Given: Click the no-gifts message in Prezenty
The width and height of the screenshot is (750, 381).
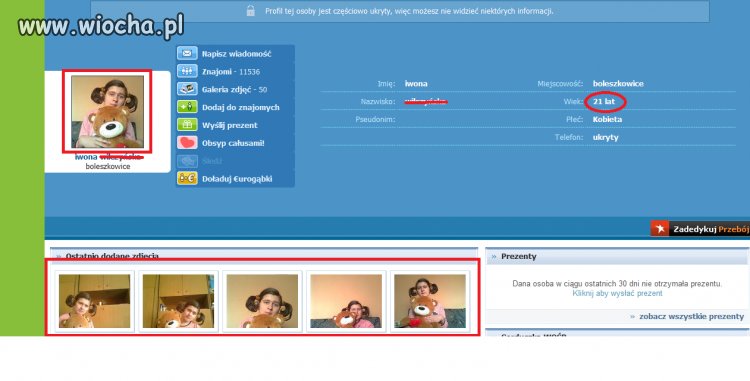Looking at the screenshot, I should click(x=617, y=283).
